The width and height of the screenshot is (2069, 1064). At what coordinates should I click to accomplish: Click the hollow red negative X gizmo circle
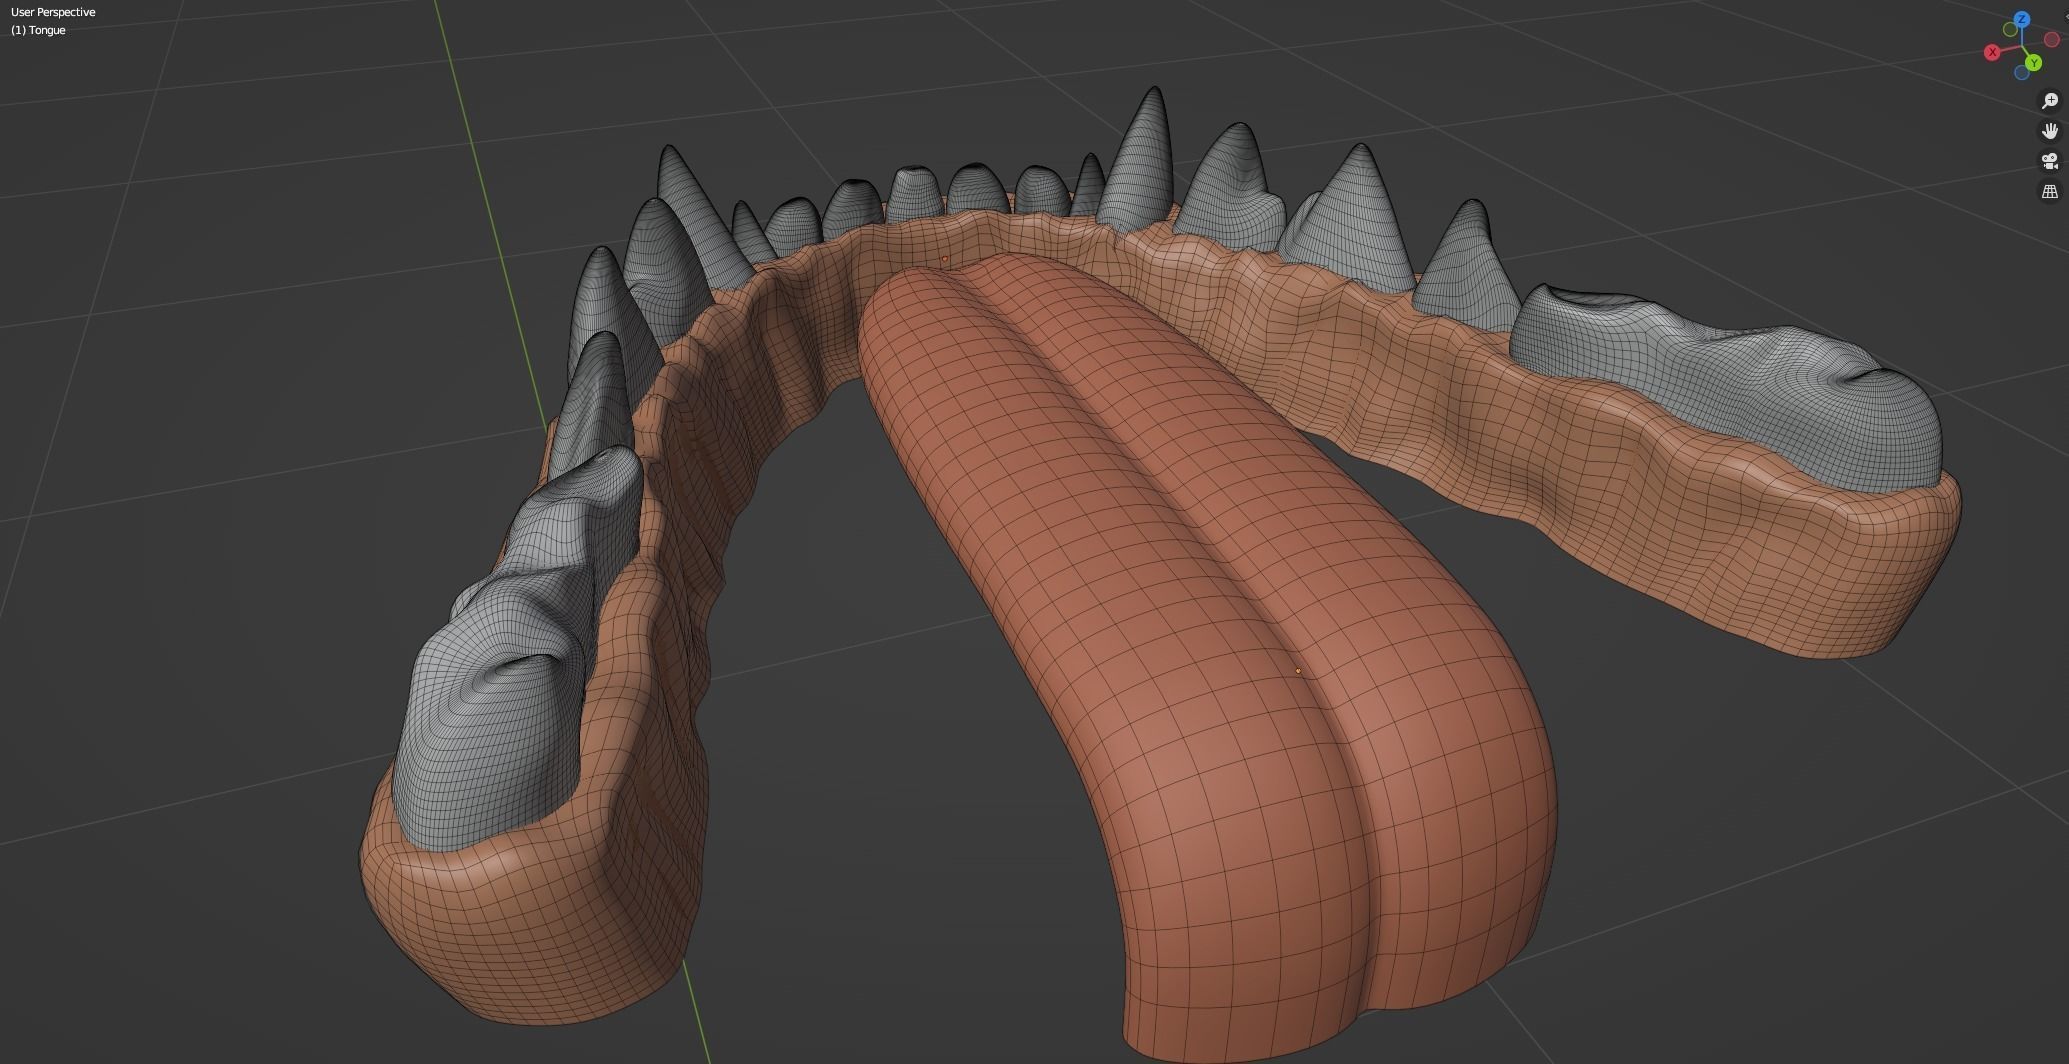point(2051,41)
